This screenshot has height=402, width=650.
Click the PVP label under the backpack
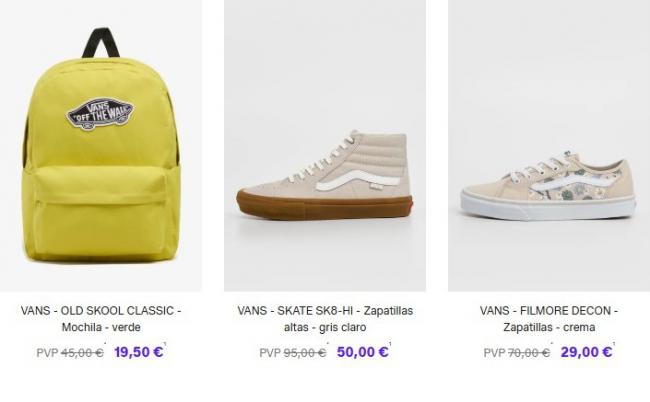pyautogui.click(x=47, y=353)
